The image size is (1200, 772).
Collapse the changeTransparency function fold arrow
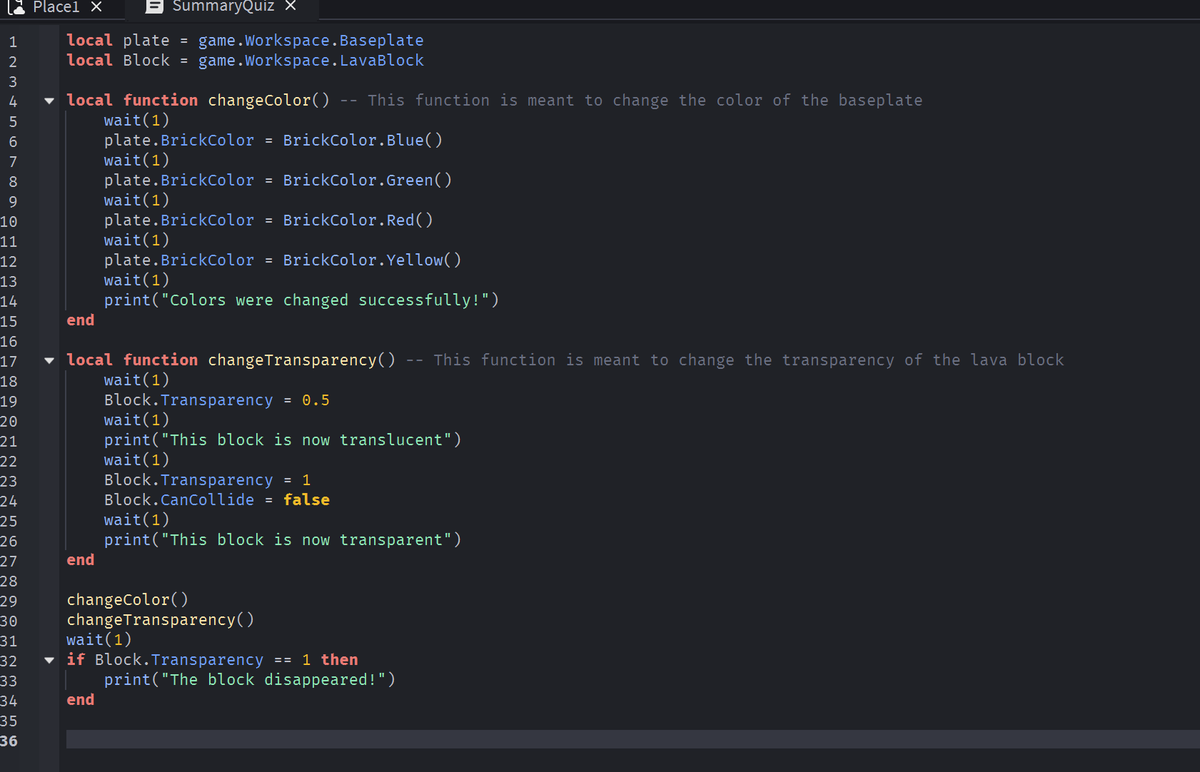(49, 360)
